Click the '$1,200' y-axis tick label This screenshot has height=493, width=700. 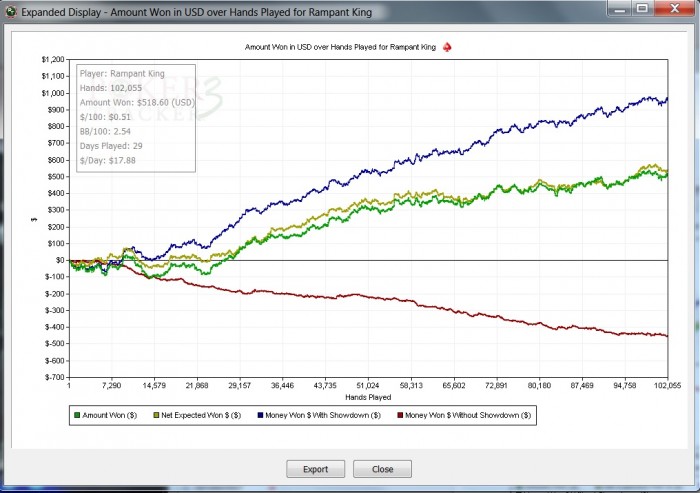[x=53, y=60]
